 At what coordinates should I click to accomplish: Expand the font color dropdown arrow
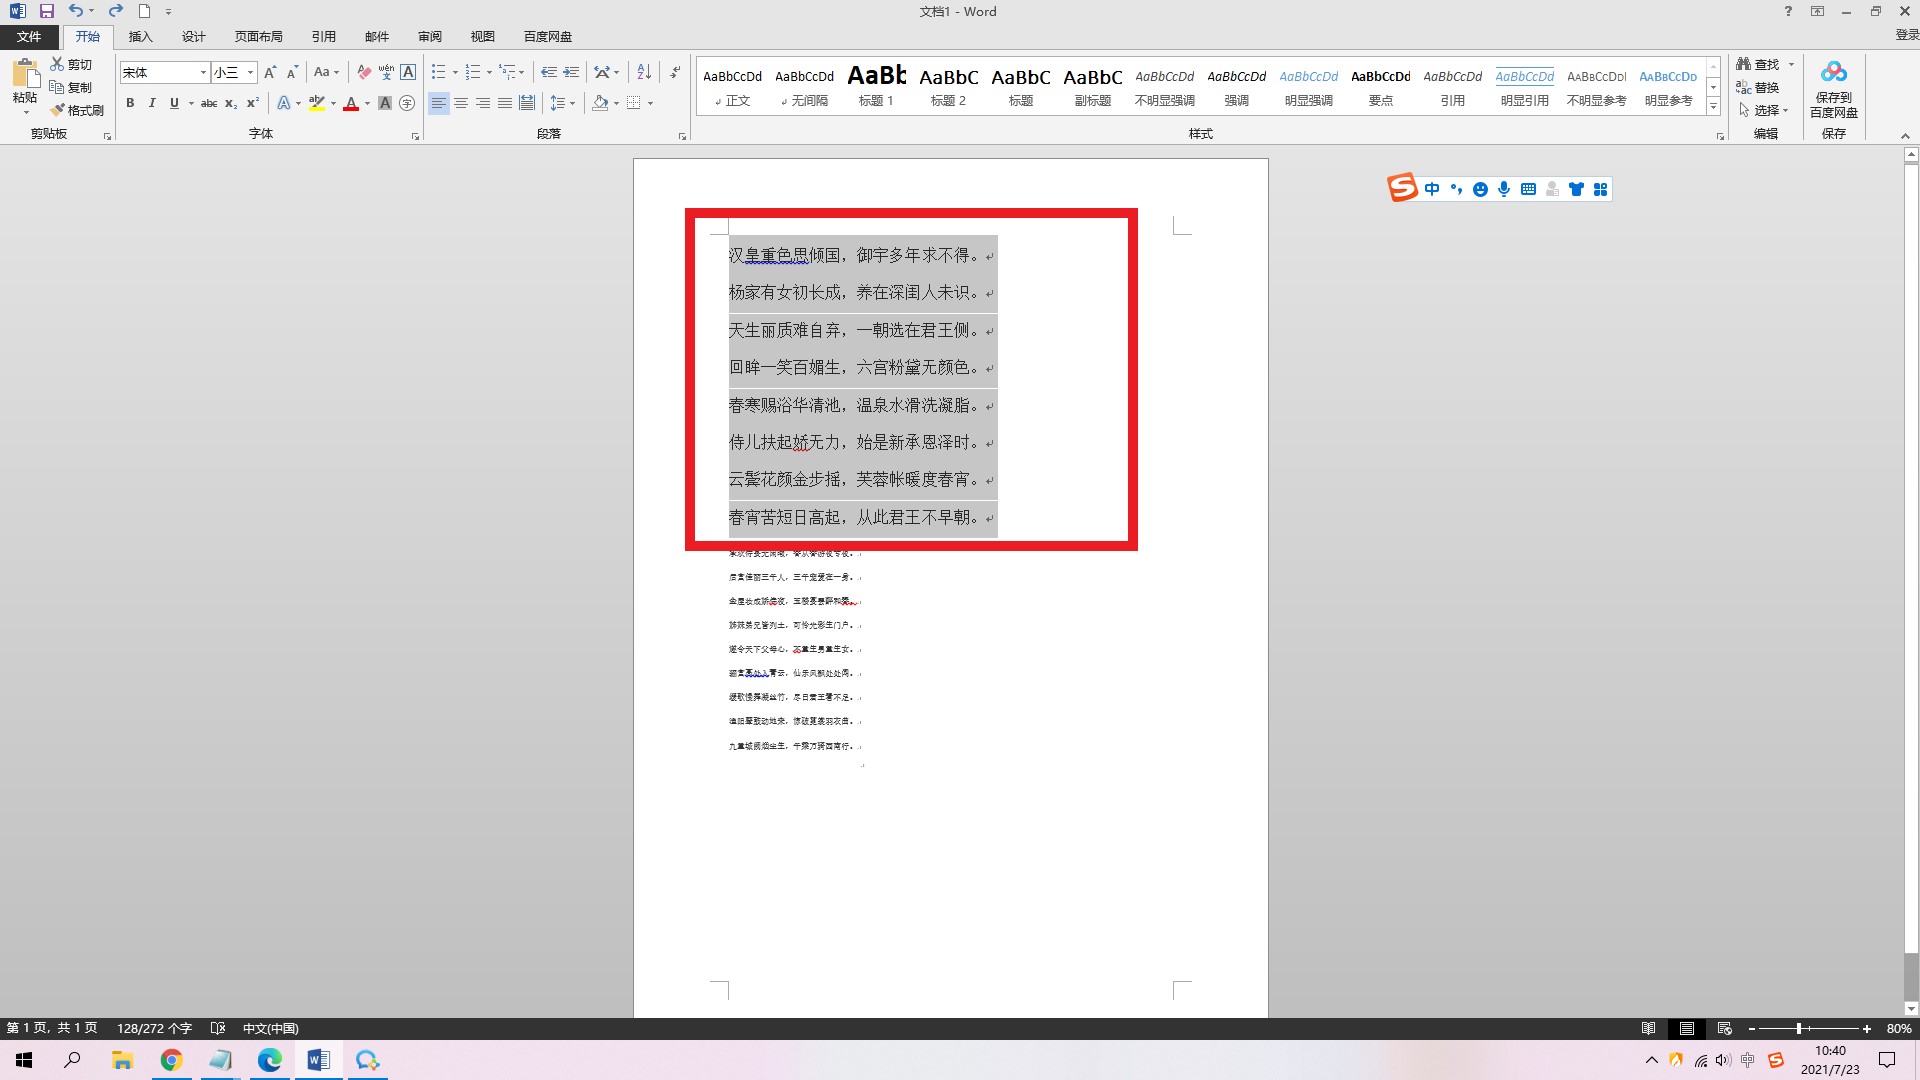367,103
